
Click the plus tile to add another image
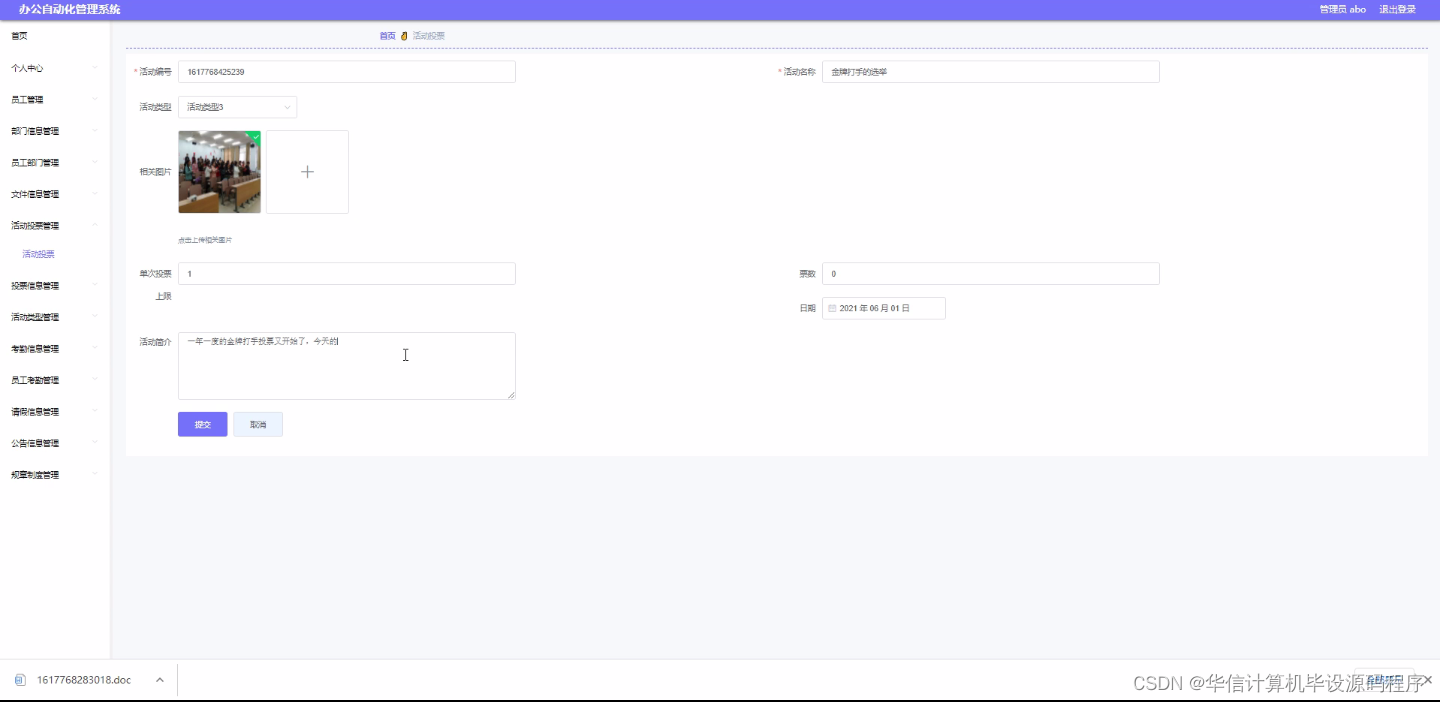pyautogui.click(x=307, y=171)
